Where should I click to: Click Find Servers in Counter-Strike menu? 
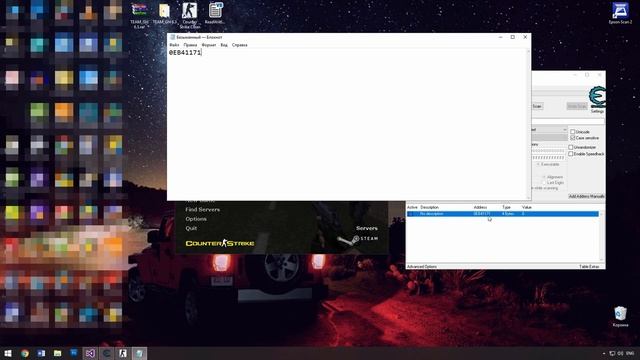coord(202,209)
